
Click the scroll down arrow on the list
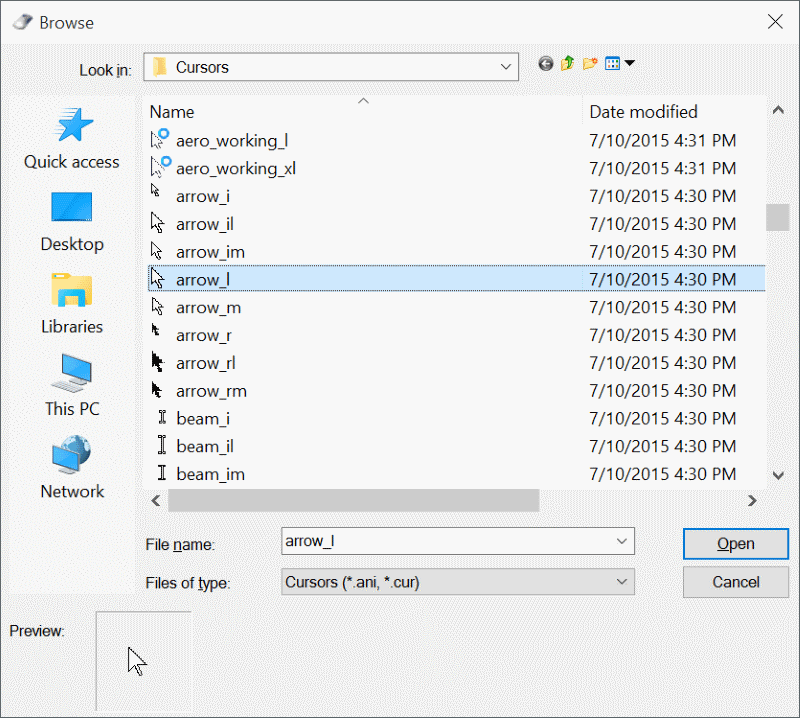778,475
